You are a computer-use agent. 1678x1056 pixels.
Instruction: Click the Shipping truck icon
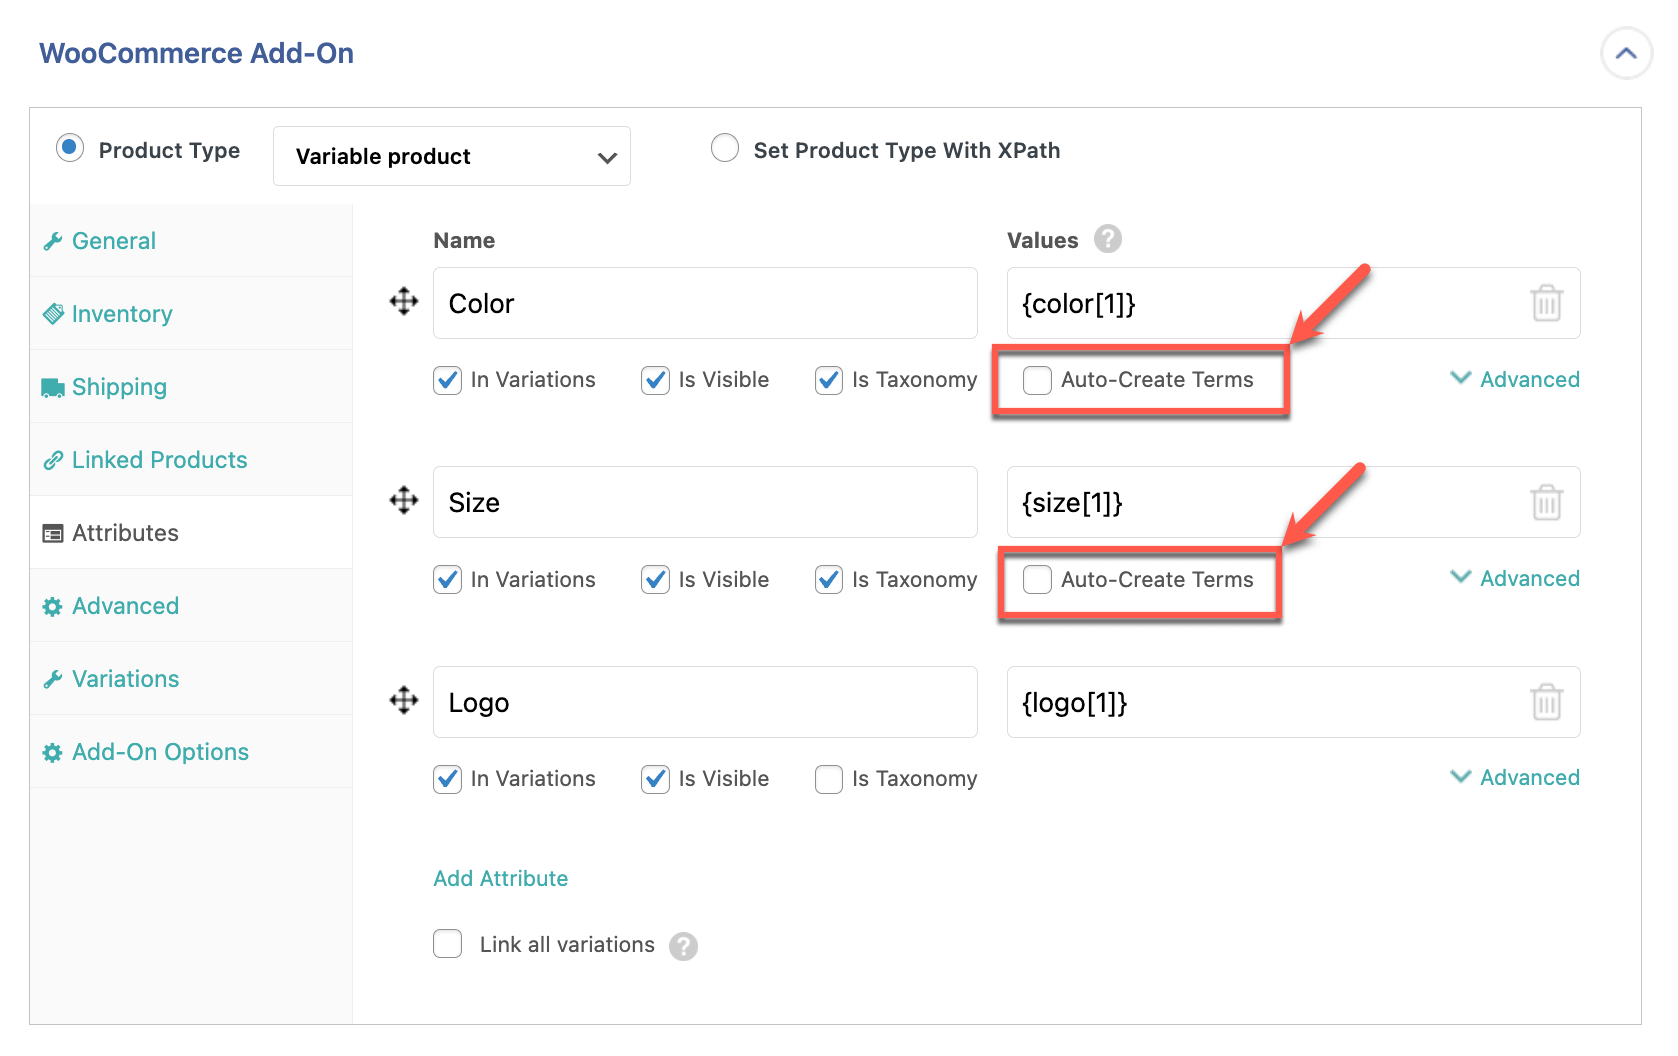53,388
